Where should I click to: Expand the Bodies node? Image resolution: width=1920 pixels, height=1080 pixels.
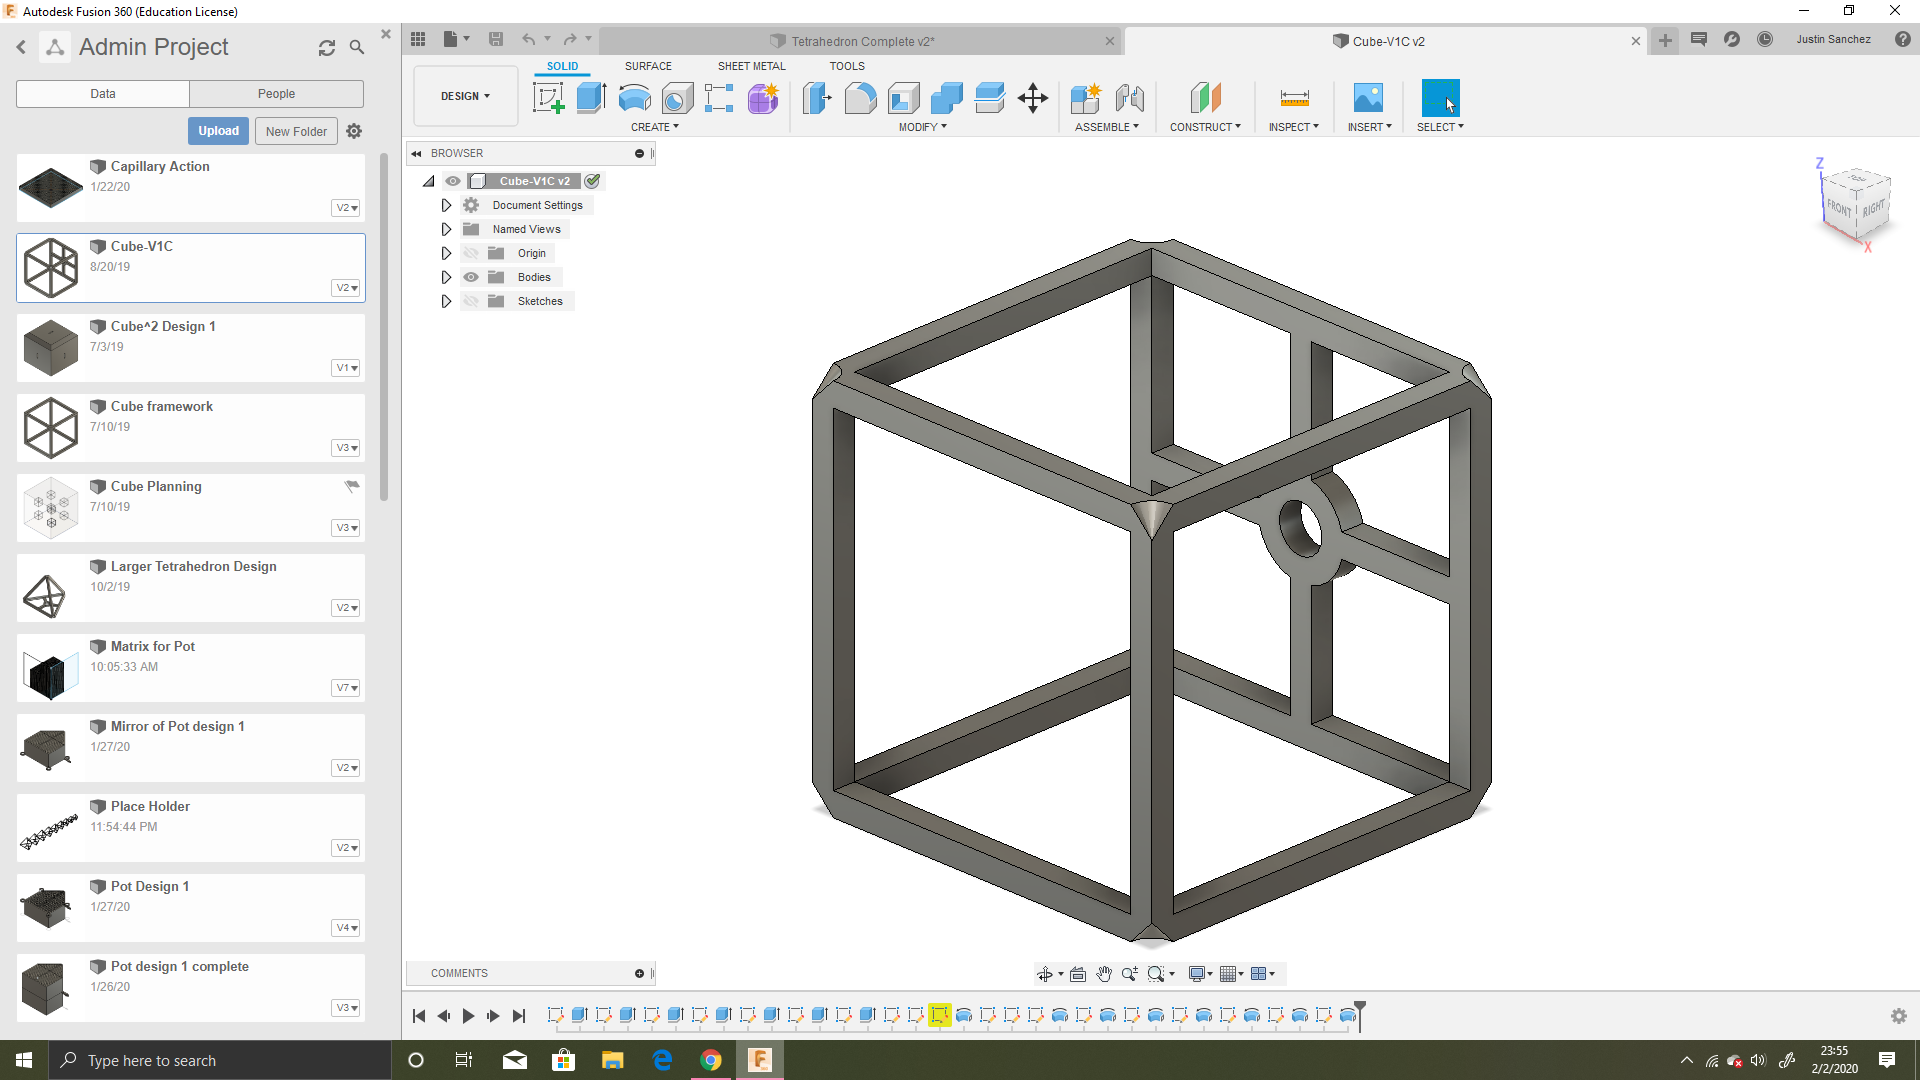(x=446, y=277)
